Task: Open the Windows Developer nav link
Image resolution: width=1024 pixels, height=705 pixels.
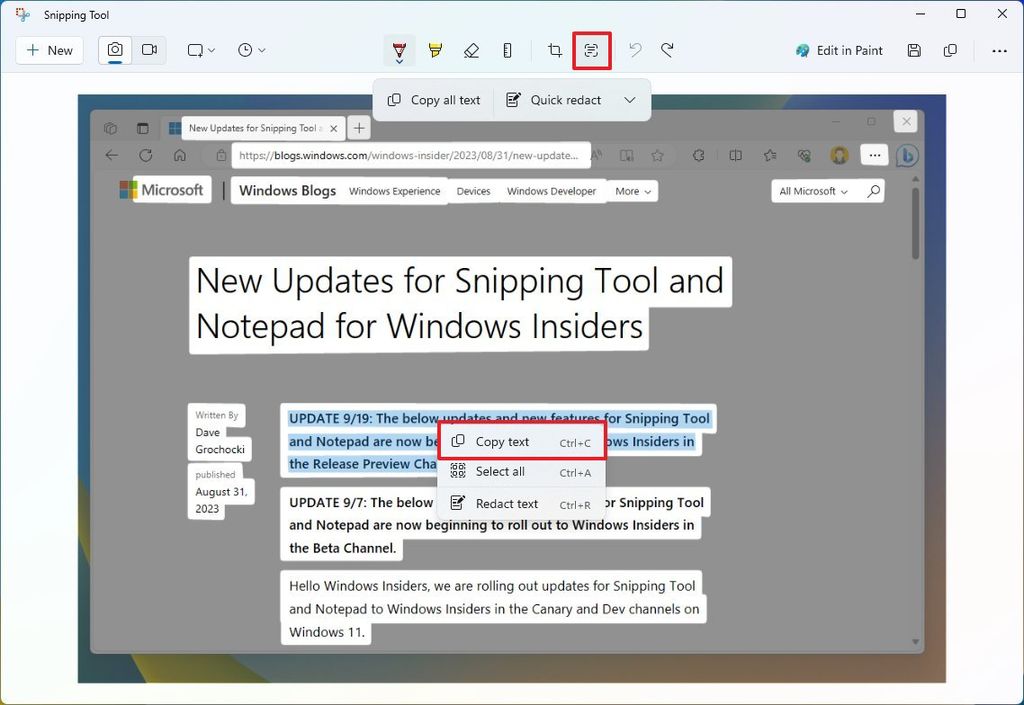Action: (x=552, y=191)
